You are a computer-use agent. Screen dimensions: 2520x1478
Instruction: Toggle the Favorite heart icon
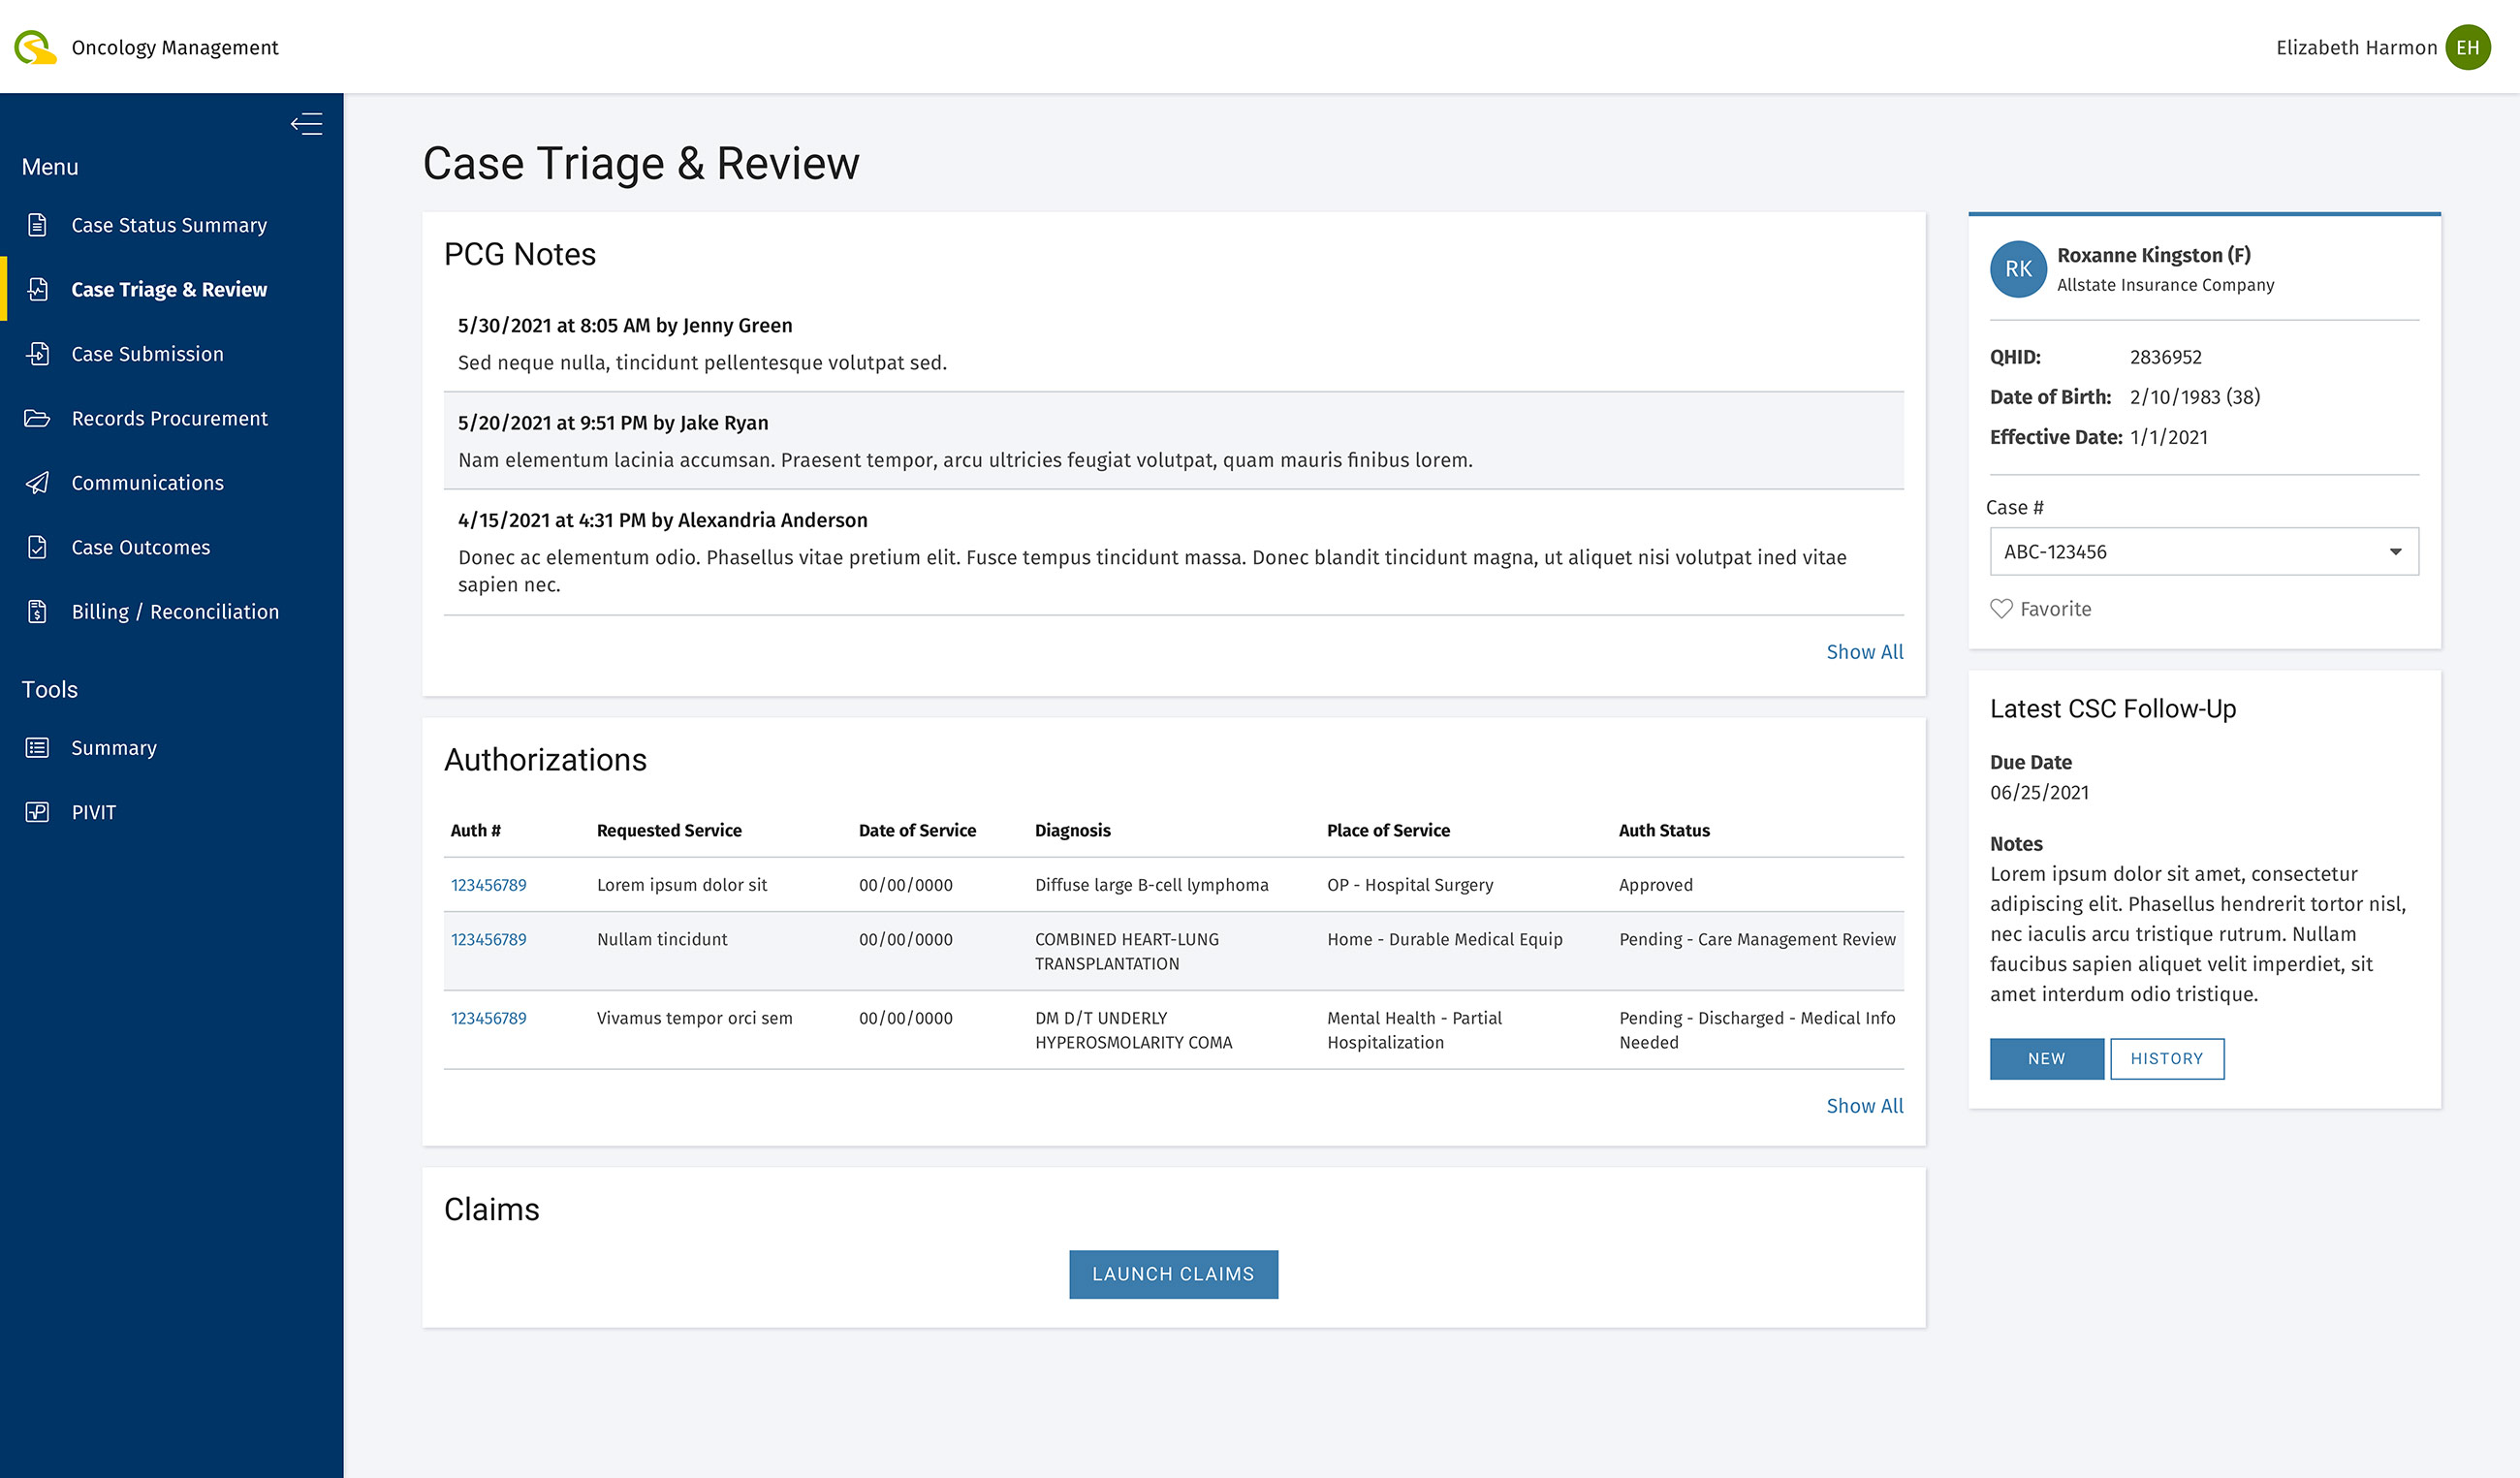point(2001,609)
